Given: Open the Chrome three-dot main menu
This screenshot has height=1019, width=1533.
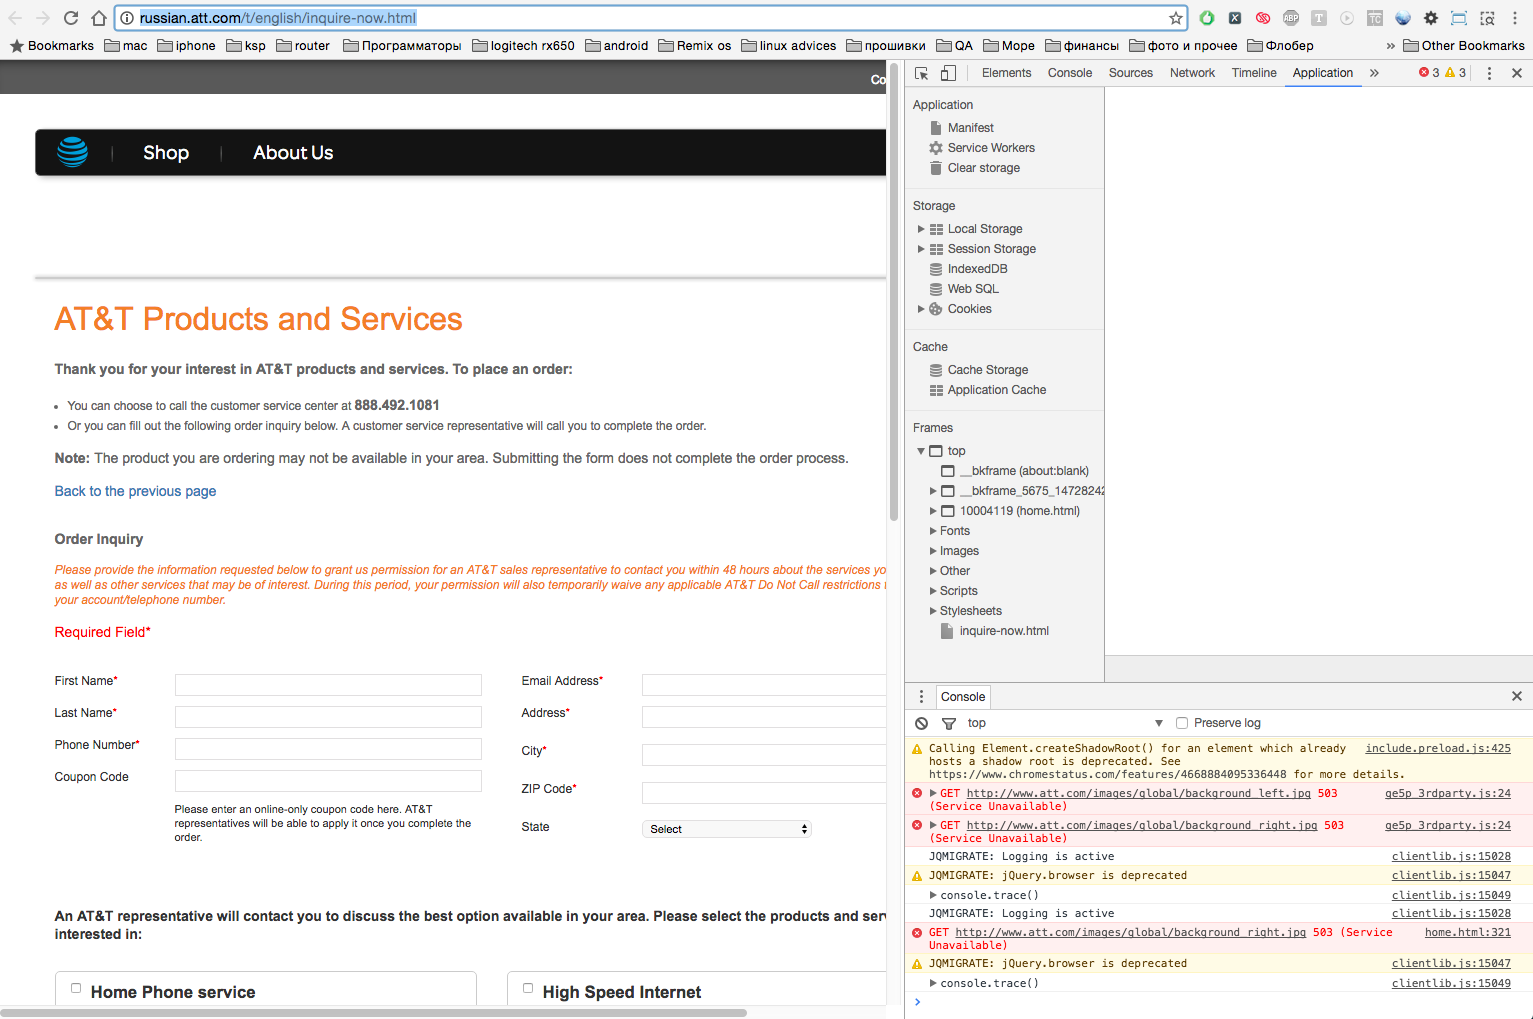Looking at the screenshot, I should pyautogui.click(x=1515, y=18).
